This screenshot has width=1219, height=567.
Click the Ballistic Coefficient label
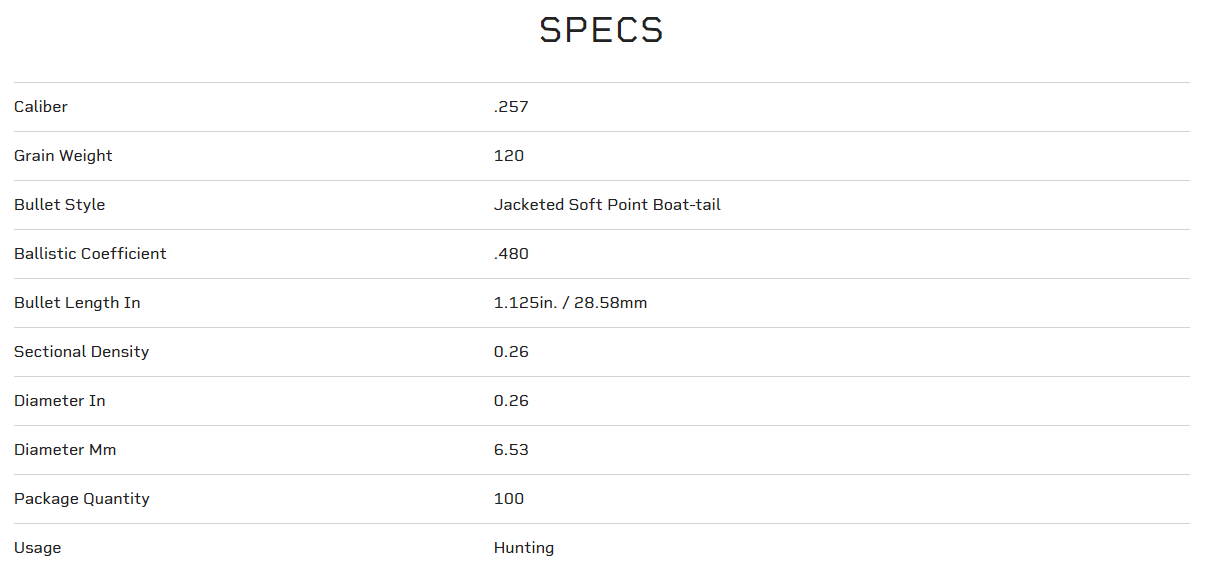click(90, 254)
